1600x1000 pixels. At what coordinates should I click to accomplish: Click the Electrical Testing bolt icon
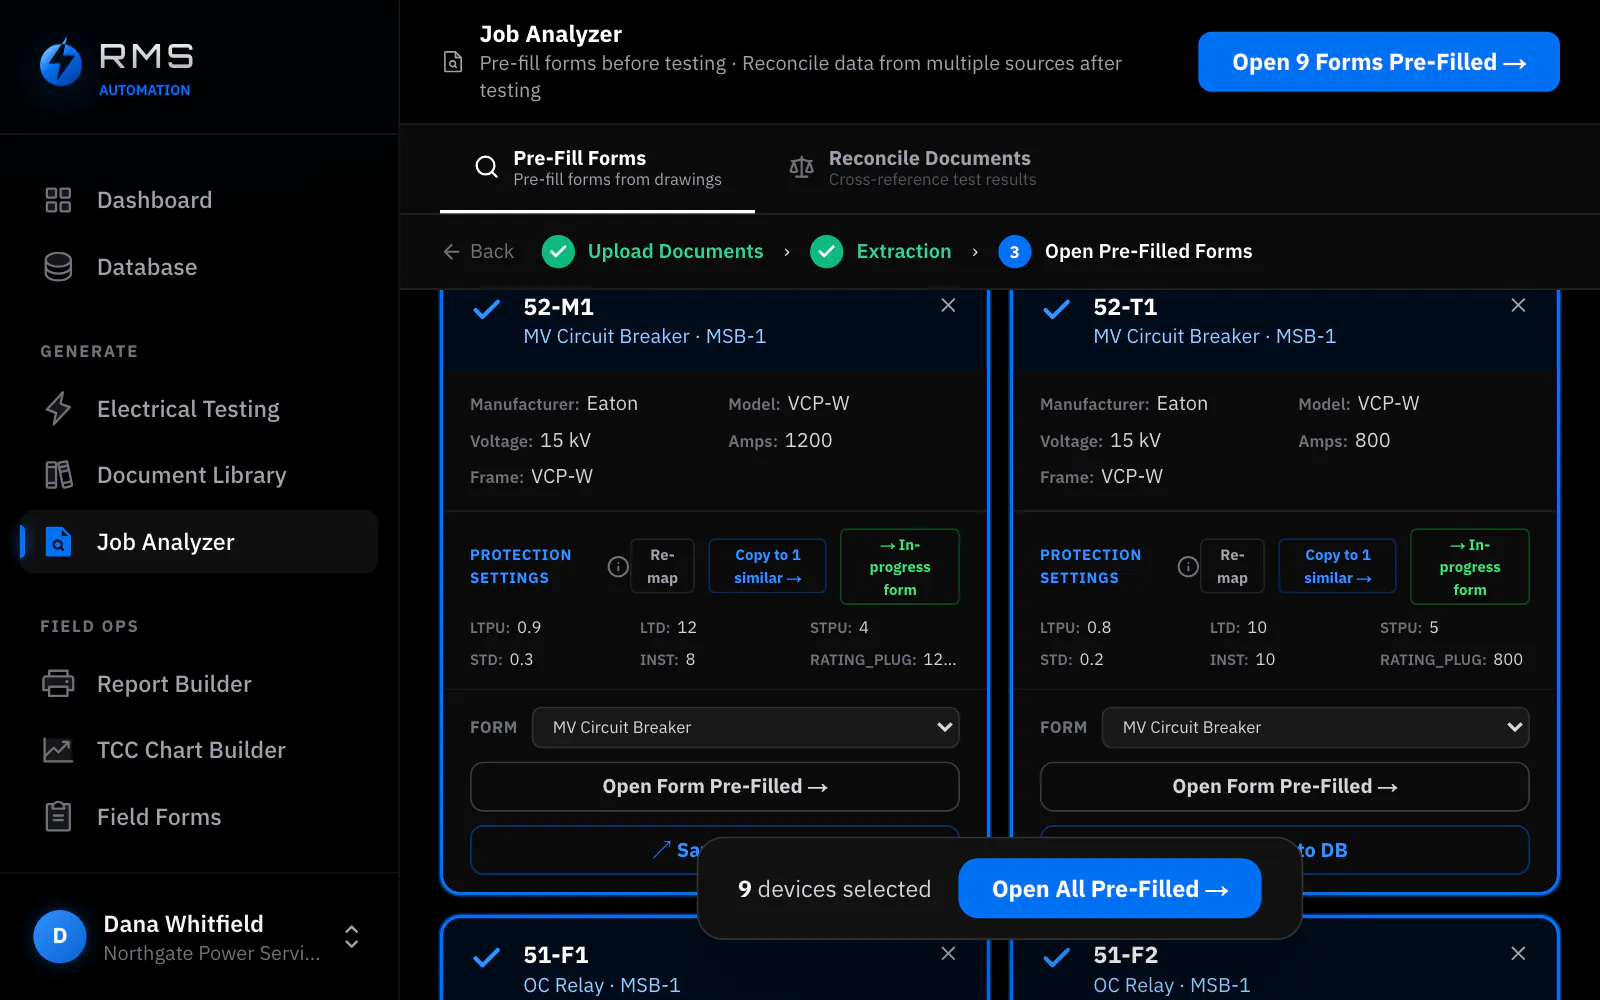coord(58,409)
